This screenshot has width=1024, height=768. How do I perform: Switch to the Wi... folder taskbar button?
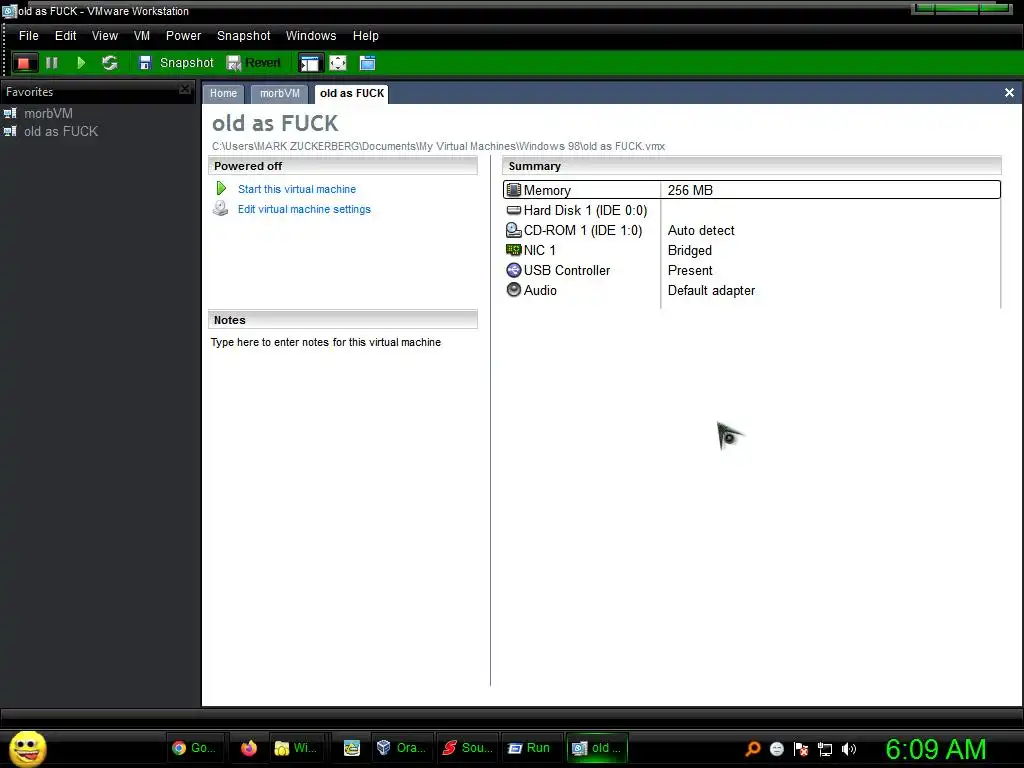point(296,748)
